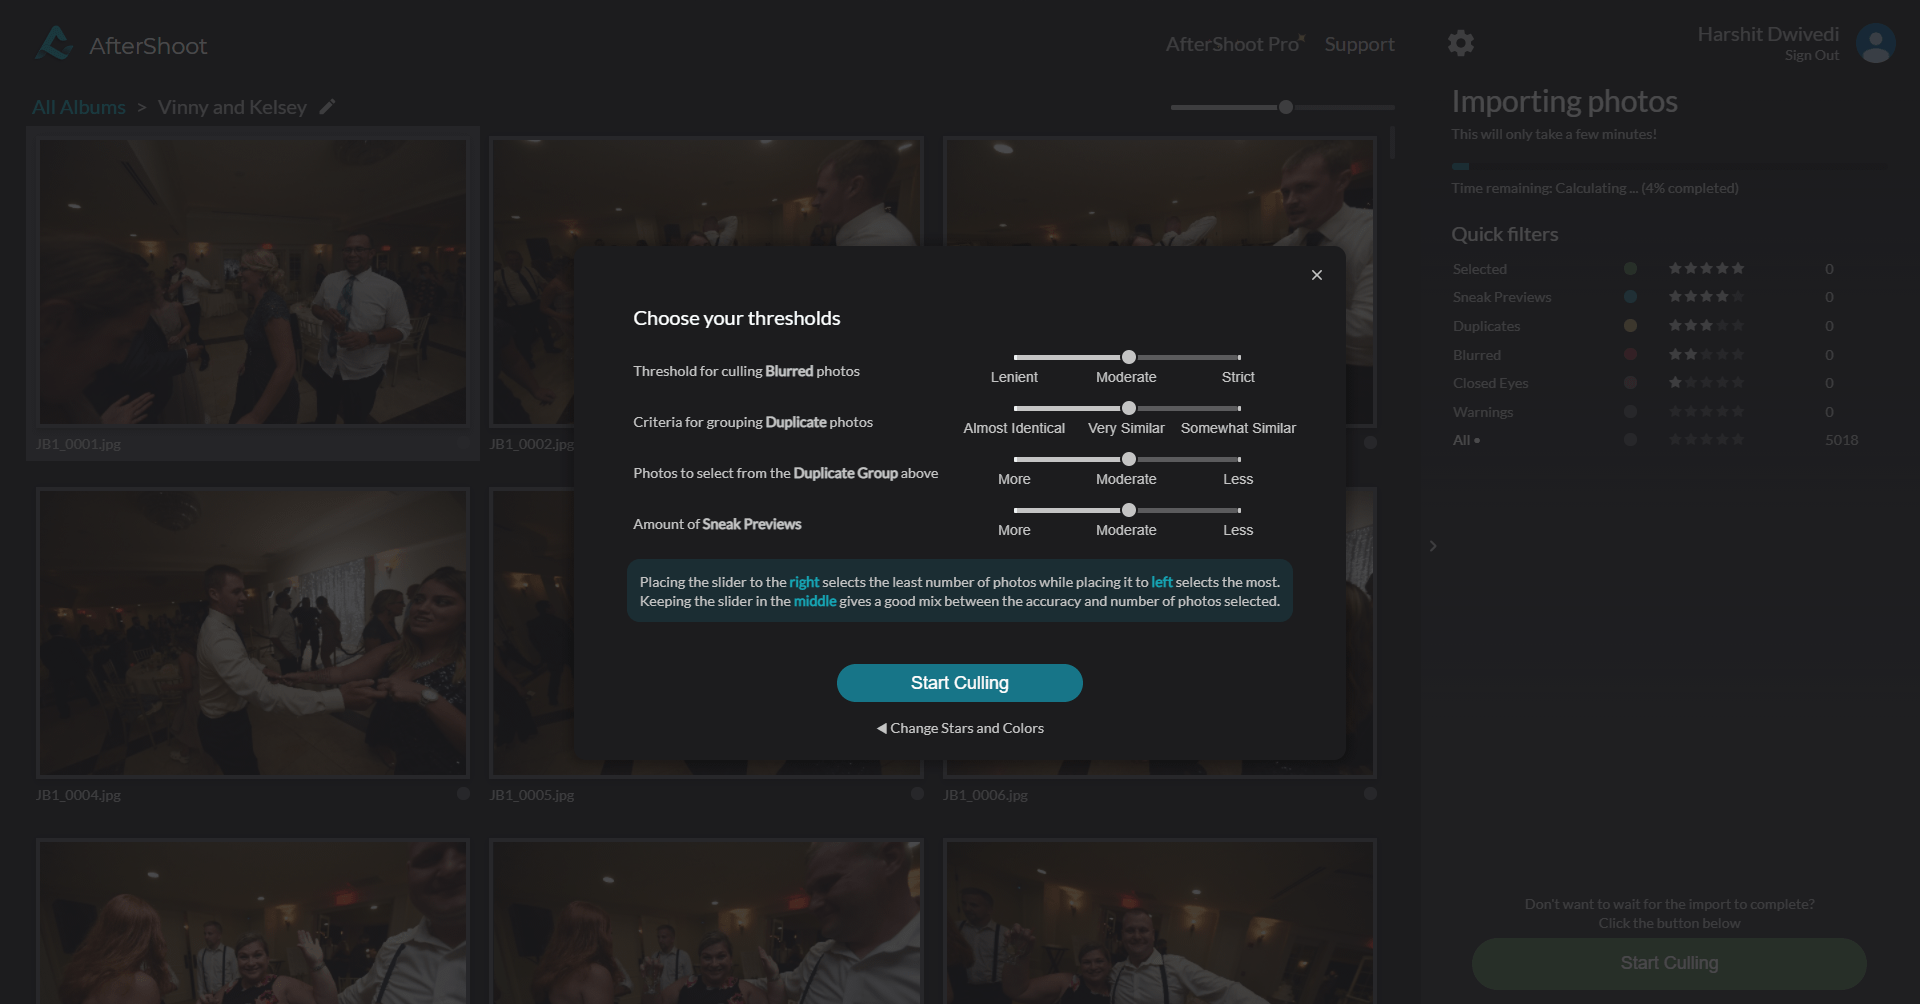Click one-star rating for Closed Eyes
Viewport: 1920px width, 1004px height.
(1706, 382)
